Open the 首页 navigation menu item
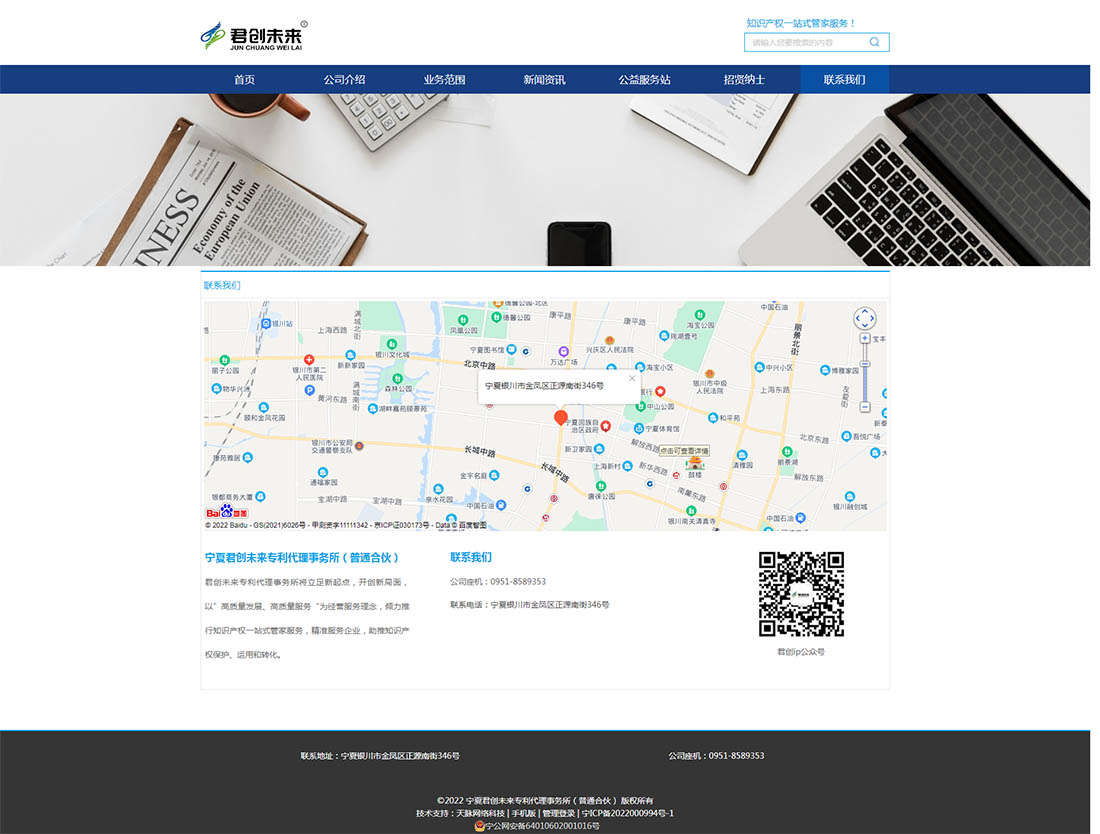The image size is (1100, 834). (x=244, y=80)
